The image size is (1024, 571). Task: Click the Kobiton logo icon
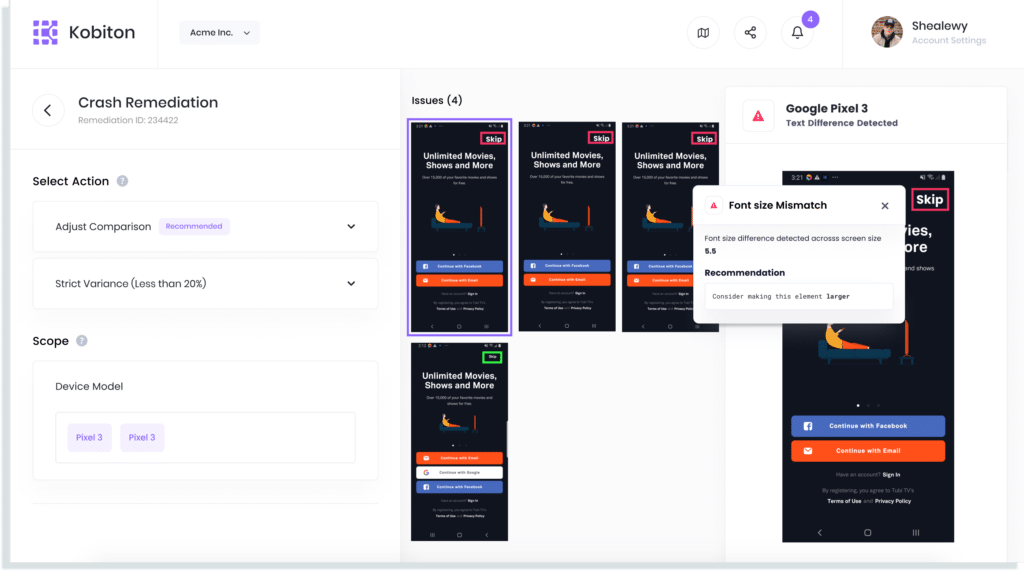(45, 33)
